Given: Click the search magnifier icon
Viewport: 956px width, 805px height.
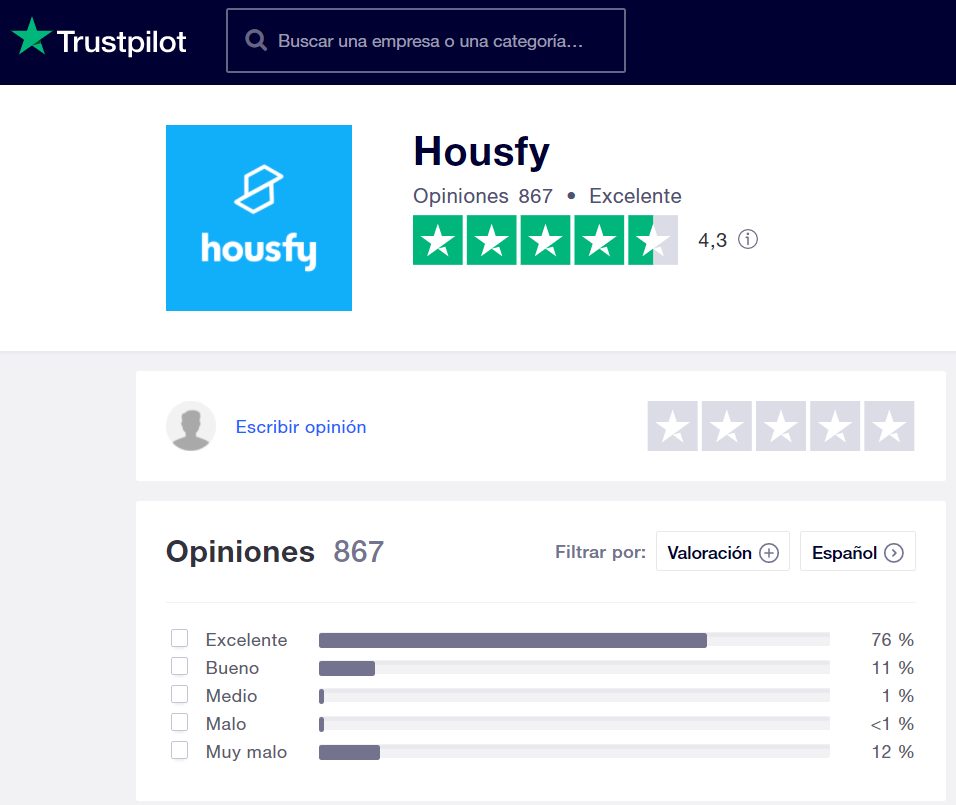Looking at the screenshot, I should click(x=256, y=41).
